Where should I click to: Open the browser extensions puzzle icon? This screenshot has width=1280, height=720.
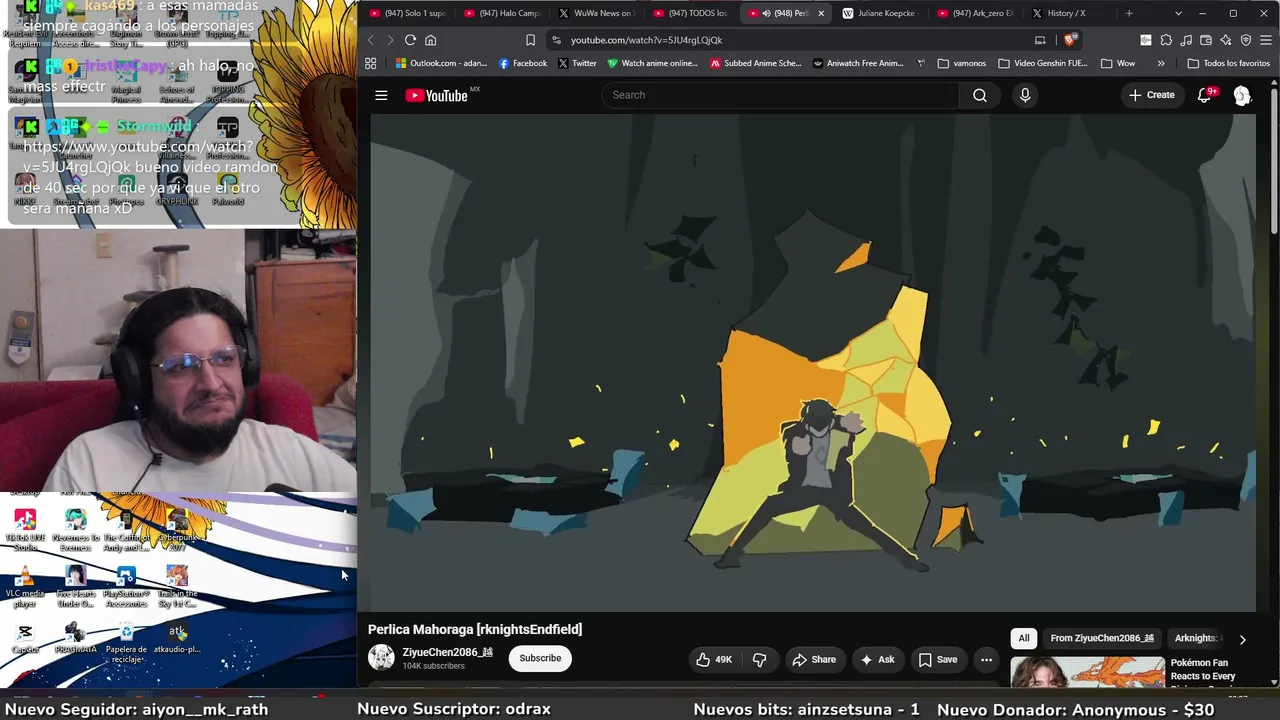[x=1166, y=40]
